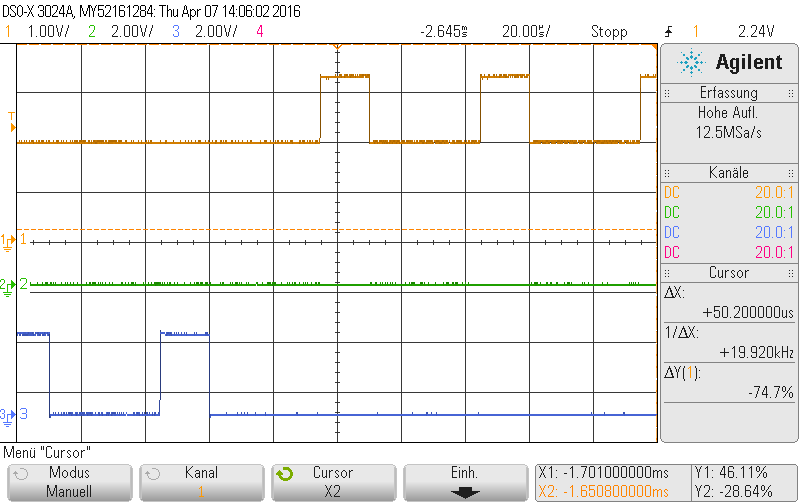Click the ΔX value +50.200000us
The image size is (800, 503).
coord(748,312)
